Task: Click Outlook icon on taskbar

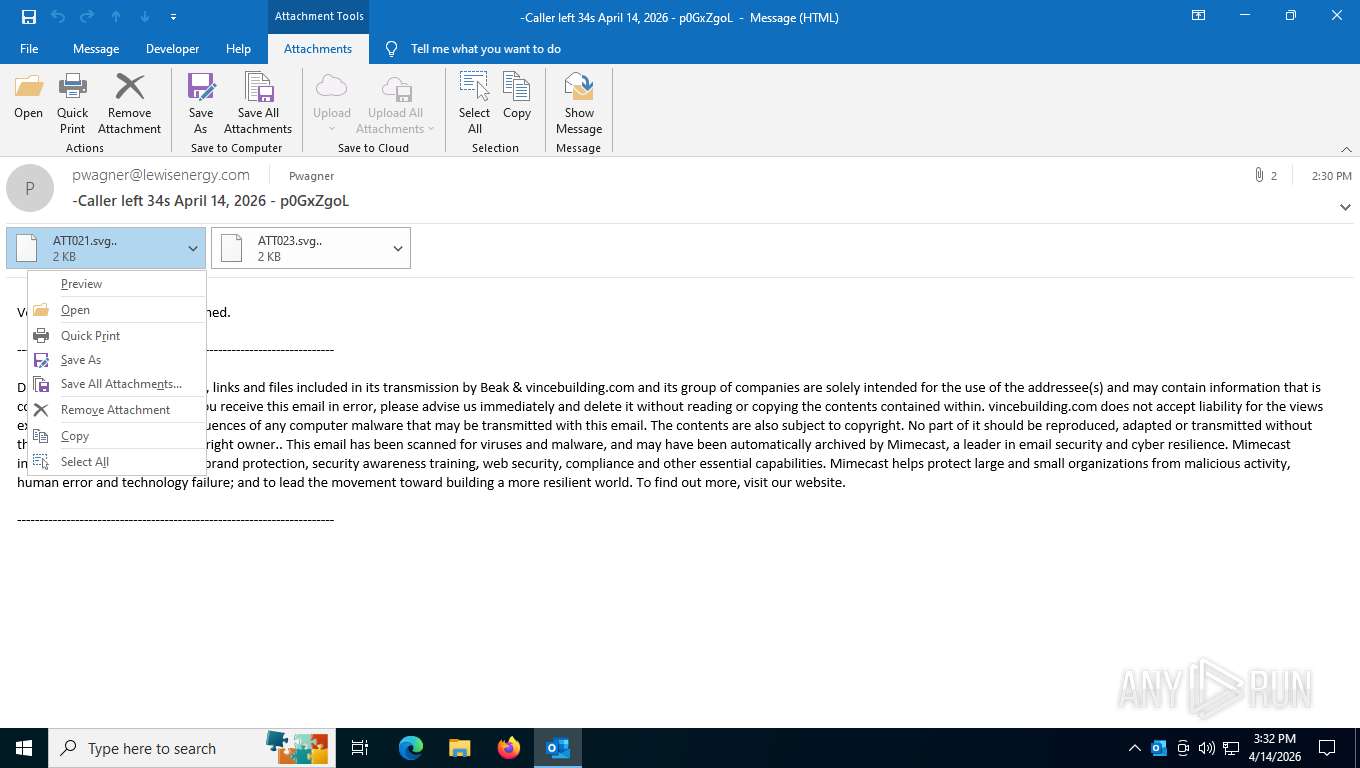Action: click(558, 748)
